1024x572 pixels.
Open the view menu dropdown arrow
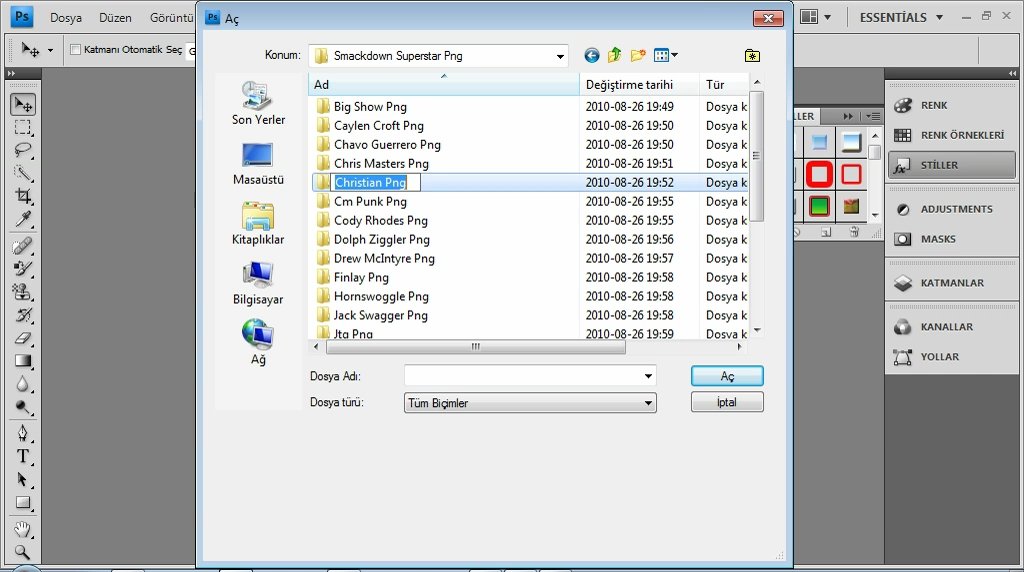[675, 56]
